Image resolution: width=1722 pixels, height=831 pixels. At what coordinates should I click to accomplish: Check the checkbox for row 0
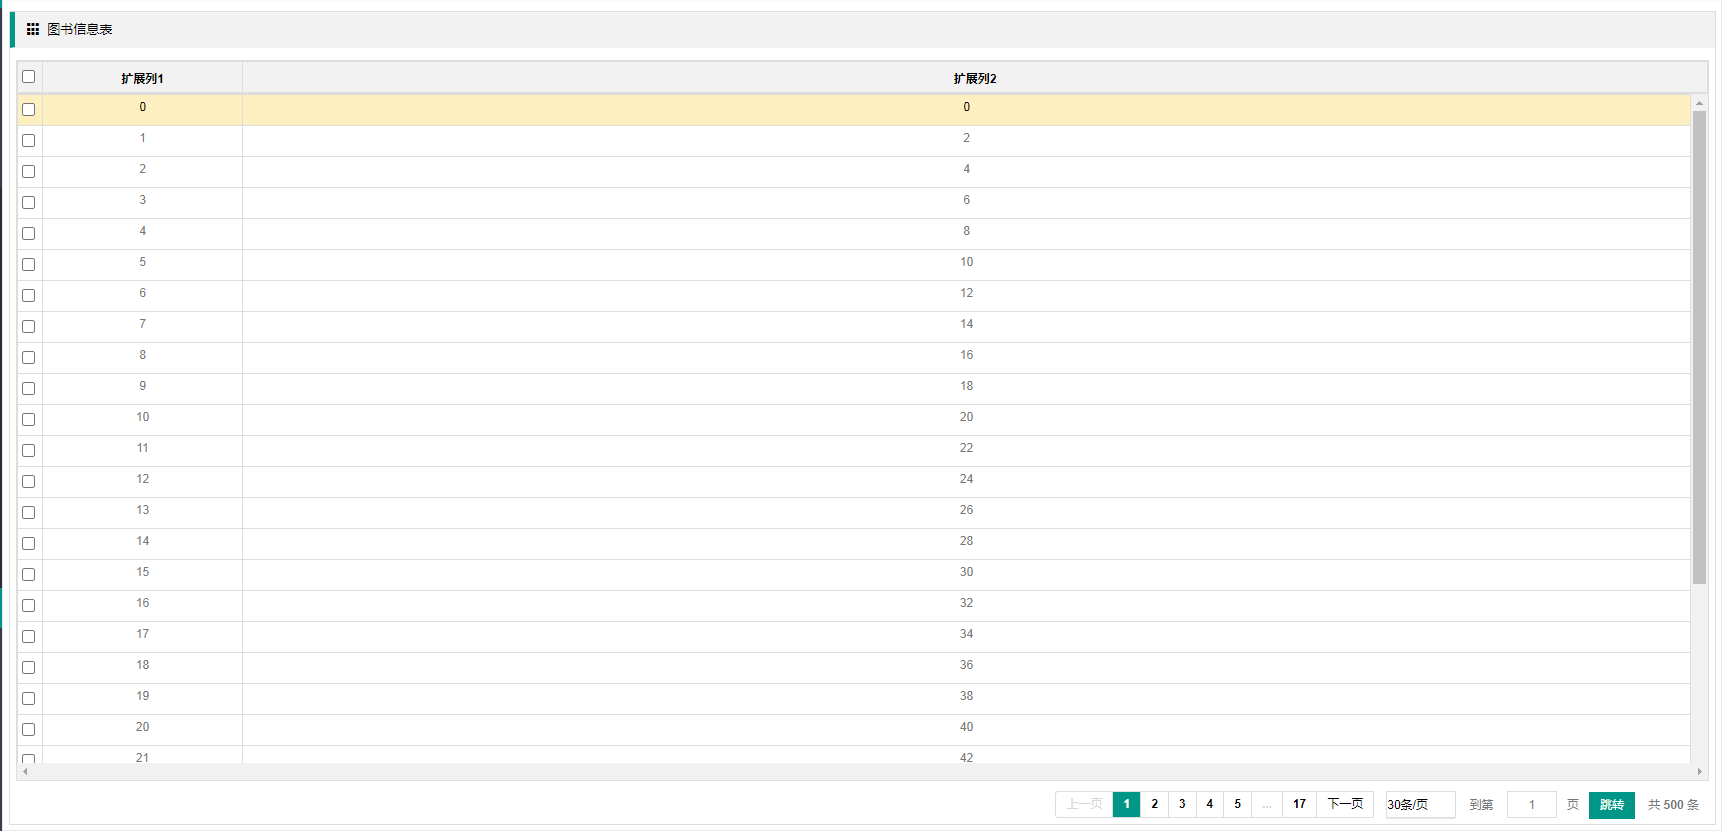(29, 110)
